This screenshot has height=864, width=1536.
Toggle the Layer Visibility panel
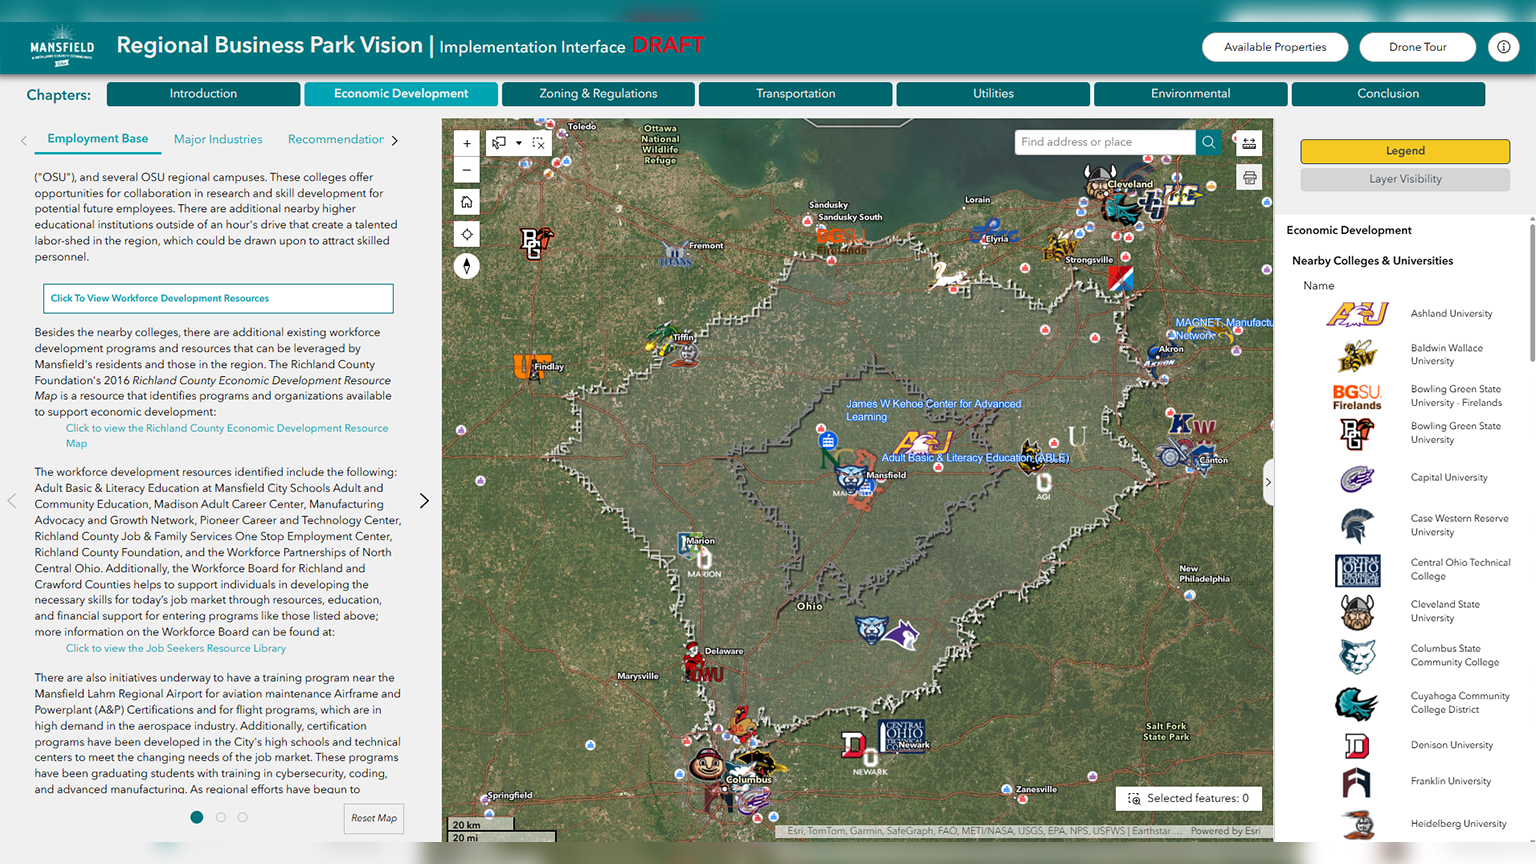(x=1404, y=179)
